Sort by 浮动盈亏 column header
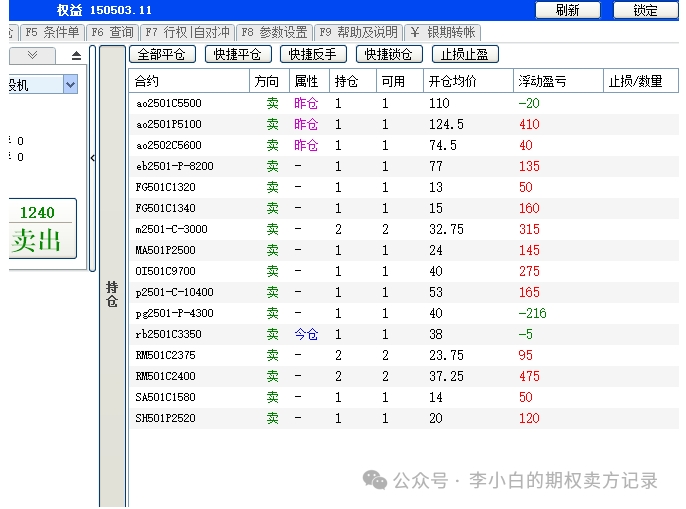686x509 pixels. click(x=558, y=81)
